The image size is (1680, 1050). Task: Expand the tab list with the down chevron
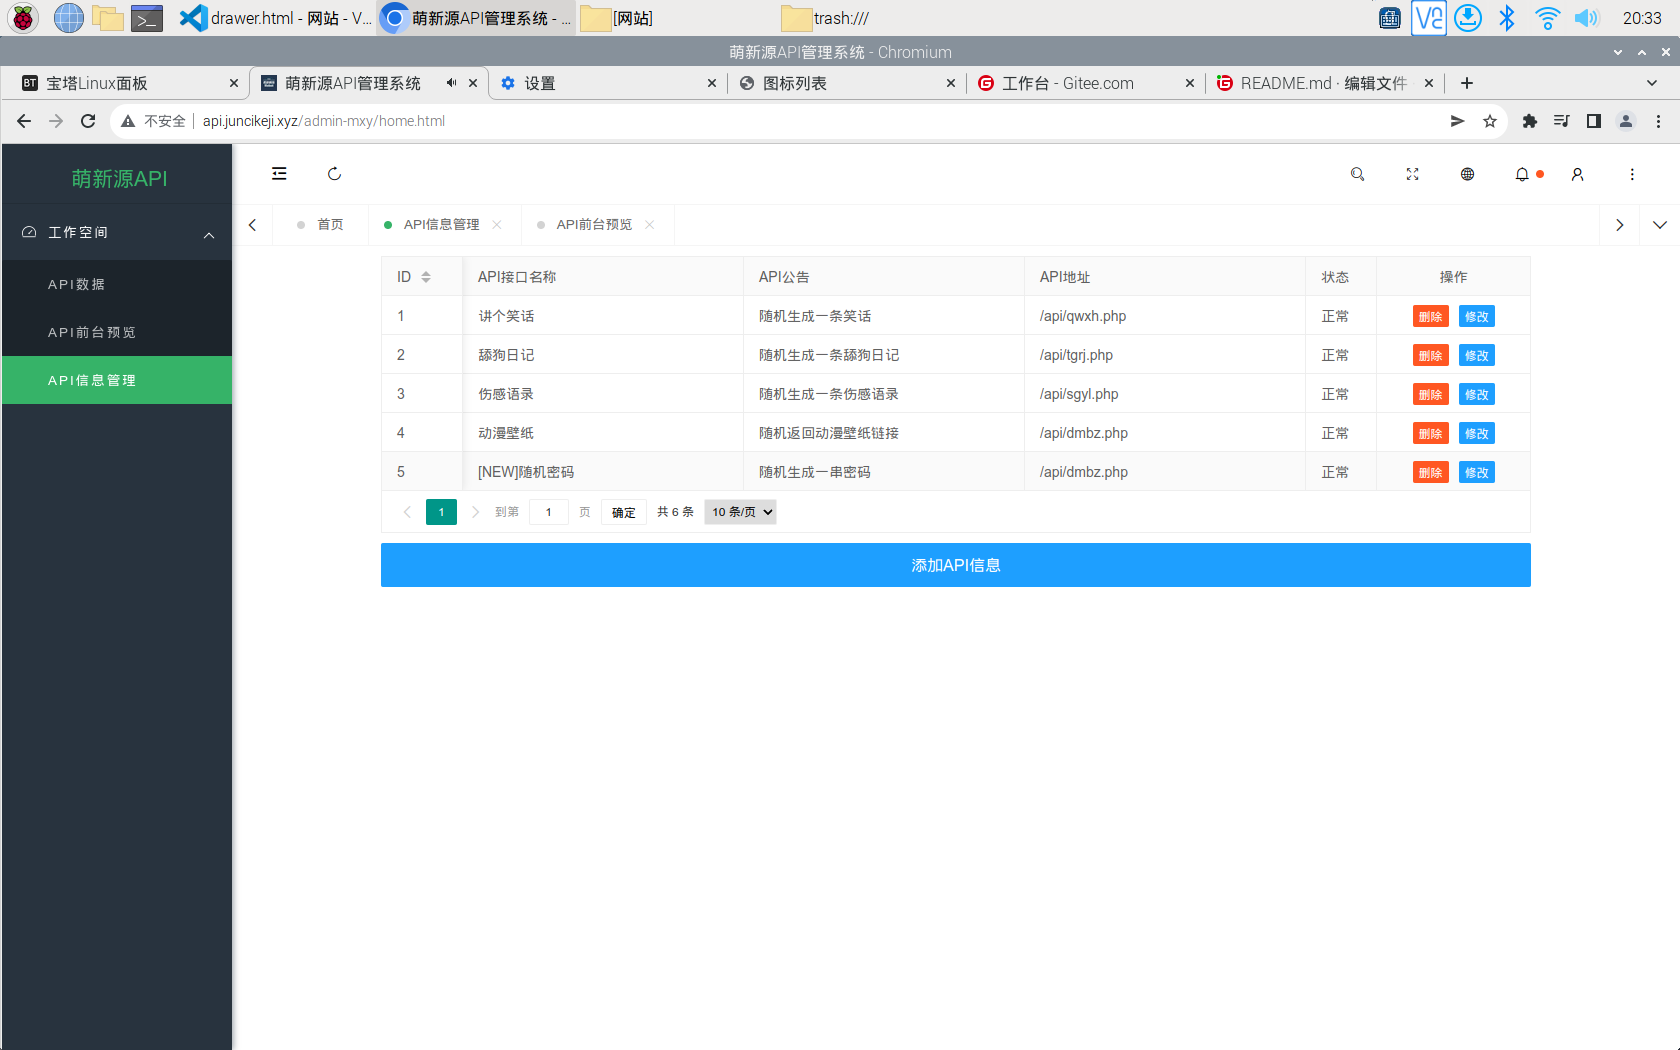click(x=1660, y=225)
